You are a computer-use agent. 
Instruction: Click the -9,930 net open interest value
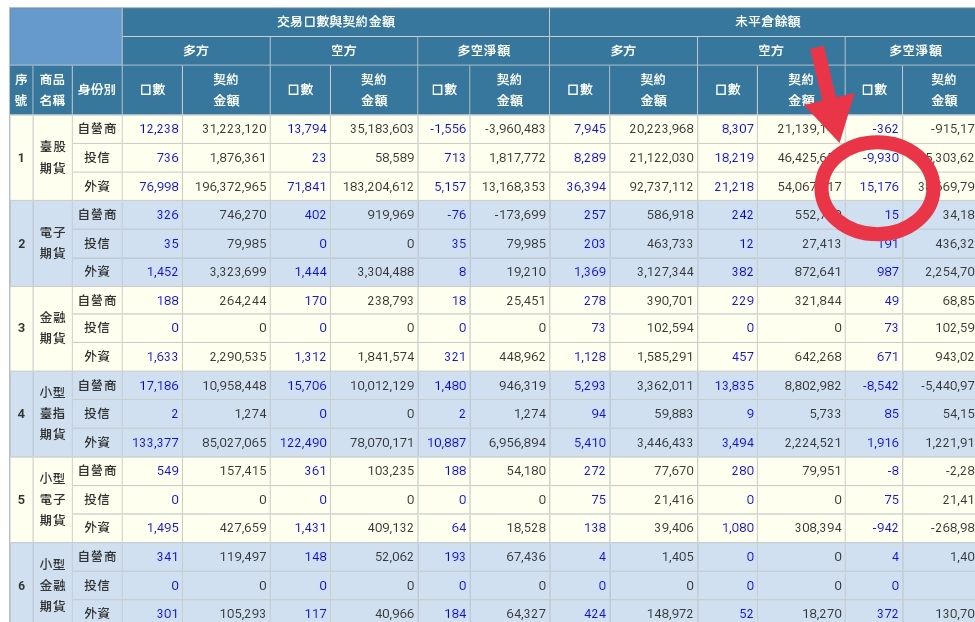point(880,158)
